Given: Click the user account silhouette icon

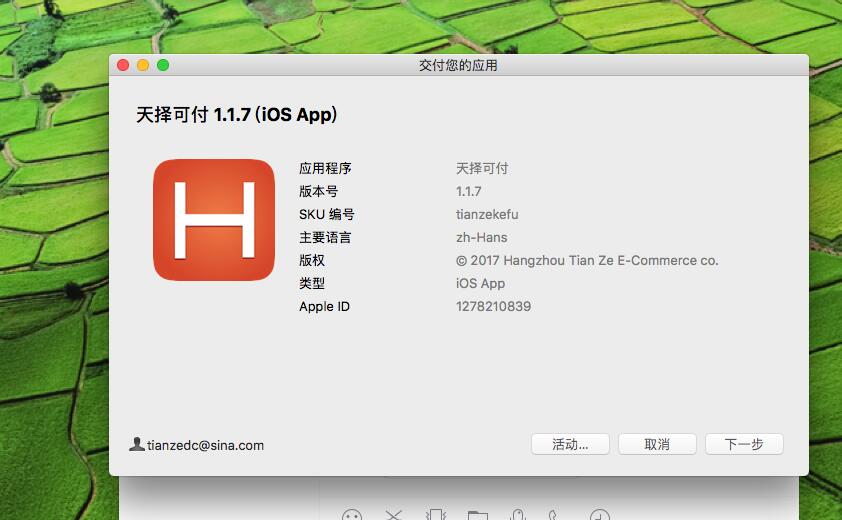Looking at the screenshot, I should coord(137,444).
